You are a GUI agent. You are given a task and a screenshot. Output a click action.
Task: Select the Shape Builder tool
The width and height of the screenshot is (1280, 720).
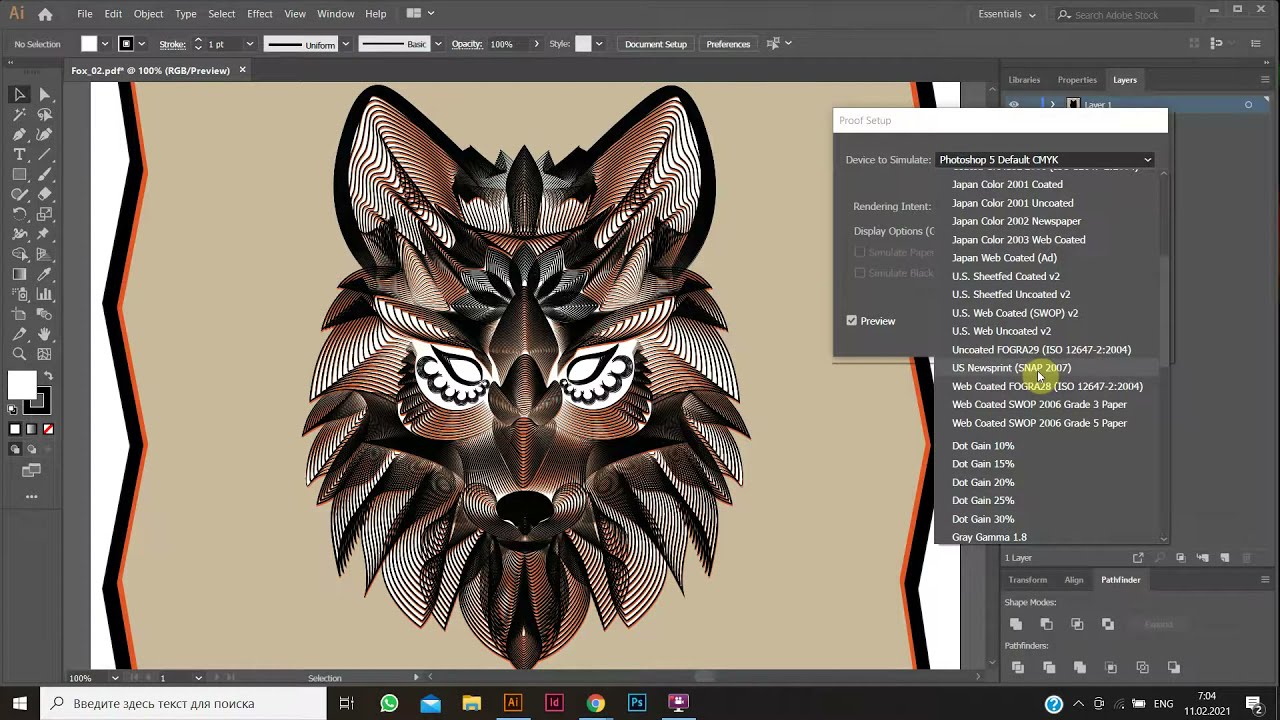point(19,255)
